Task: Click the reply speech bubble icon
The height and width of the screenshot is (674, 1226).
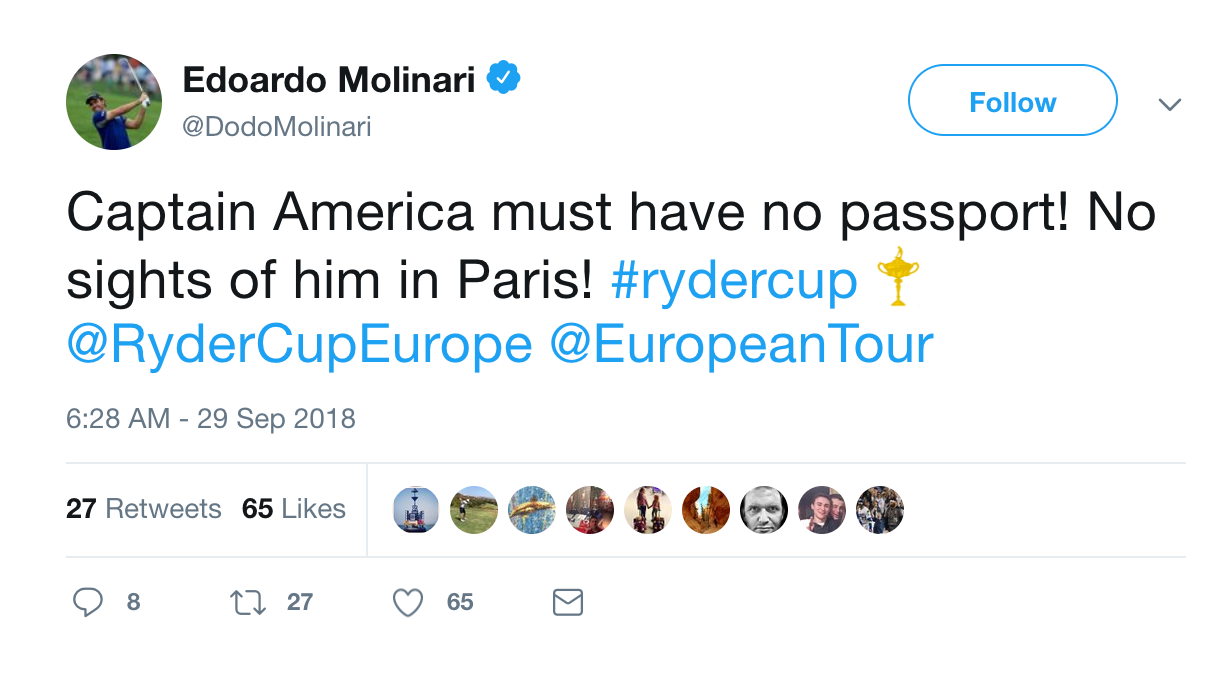Action: pyautogui.click(x=88, y=602)
